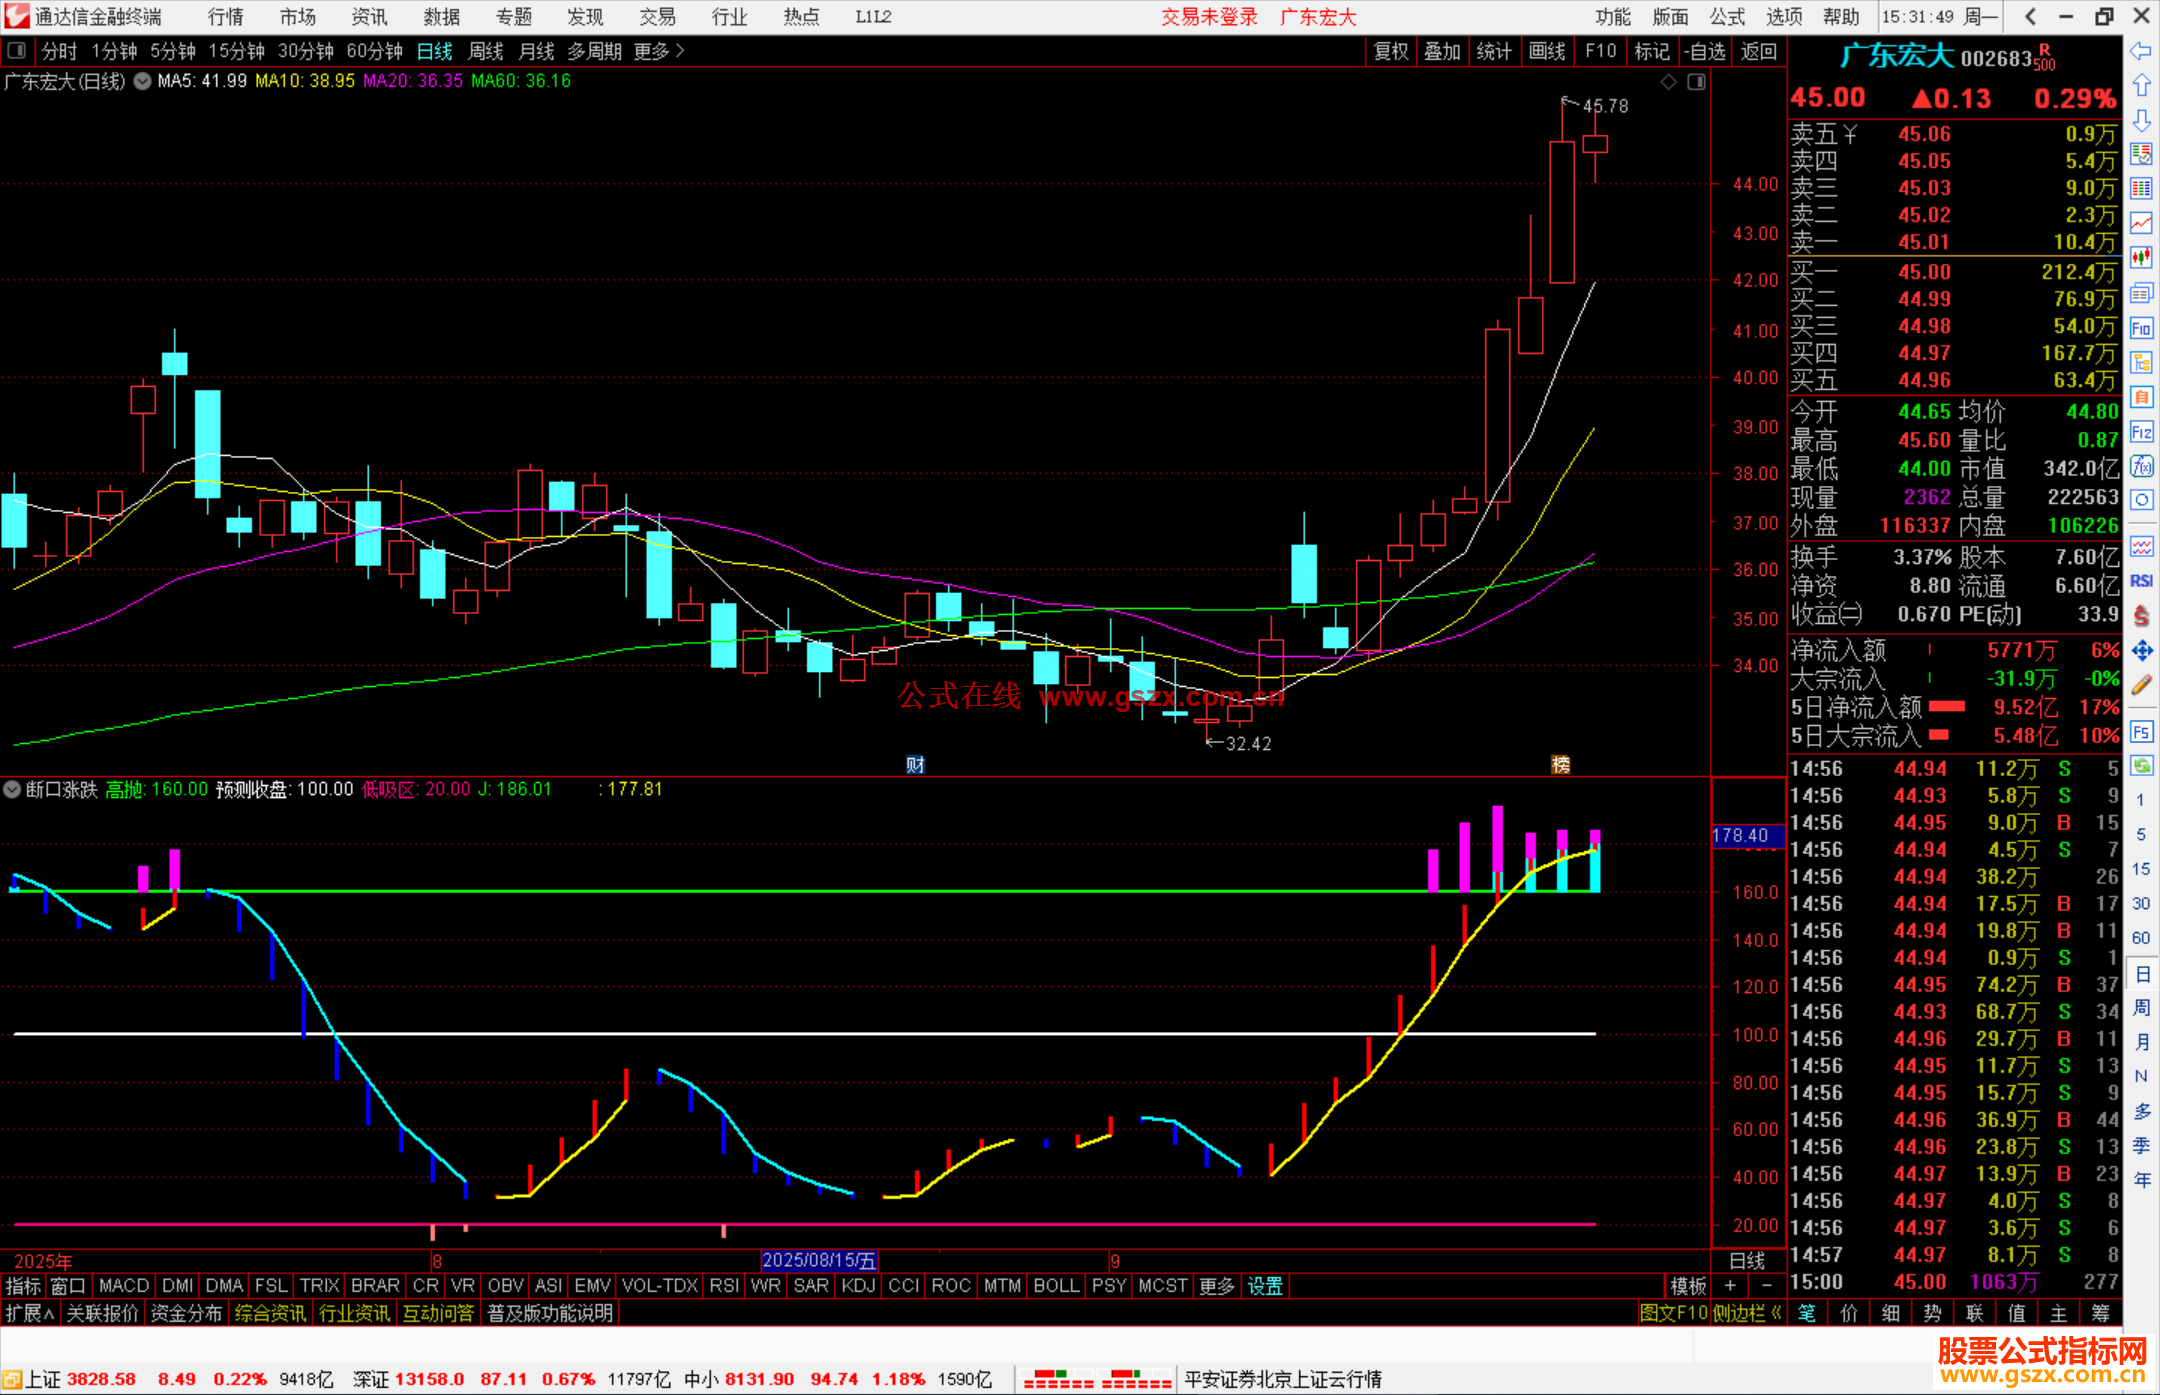
Task: Open the hierarchy tree icon in sidebar
Action: 2141,362
